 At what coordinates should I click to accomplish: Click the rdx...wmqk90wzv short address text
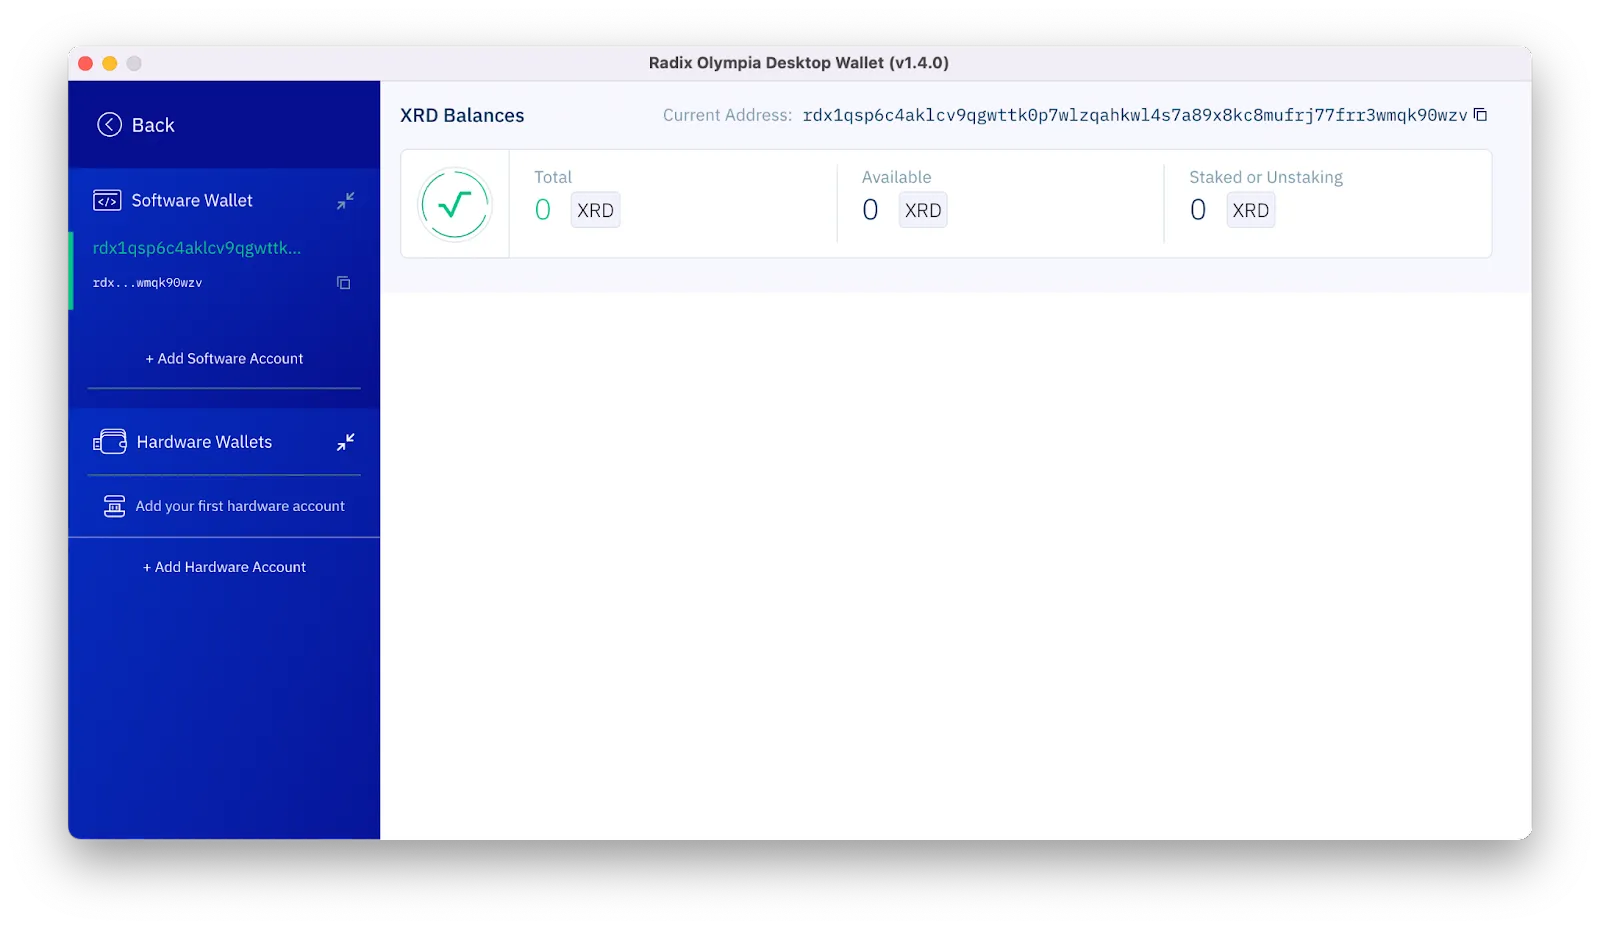tap(147, 283)
